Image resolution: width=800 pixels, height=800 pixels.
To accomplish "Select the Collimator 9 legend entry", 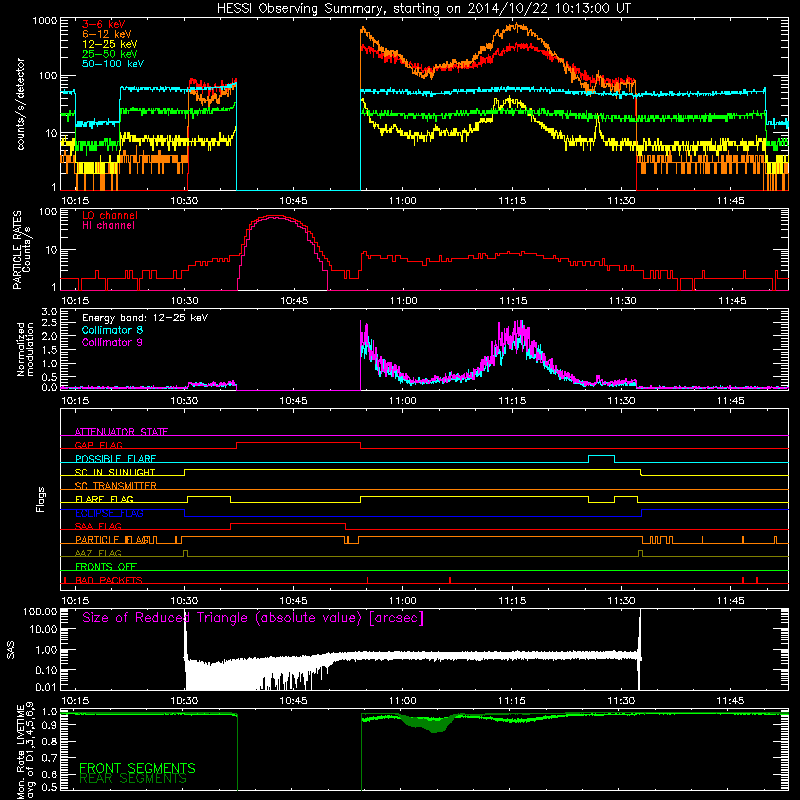I will point(112,342).
